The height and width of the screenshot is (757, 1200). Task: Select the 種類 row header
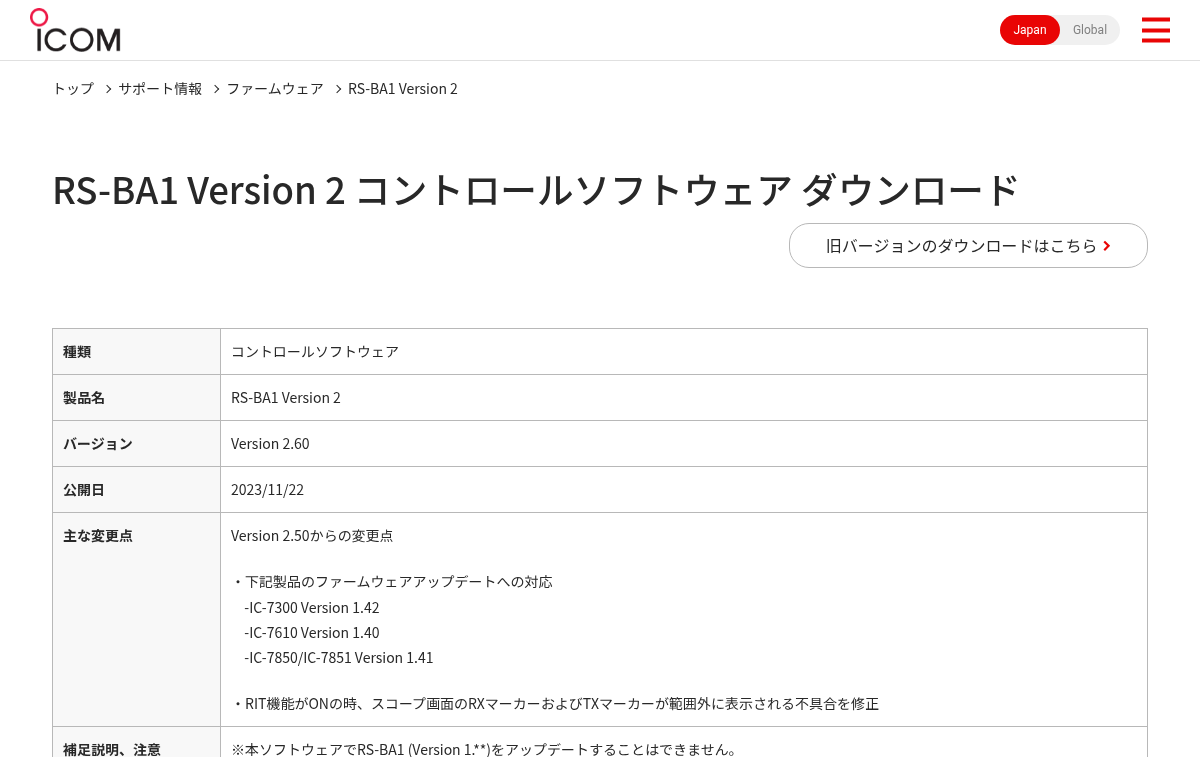tap(137, 352)
